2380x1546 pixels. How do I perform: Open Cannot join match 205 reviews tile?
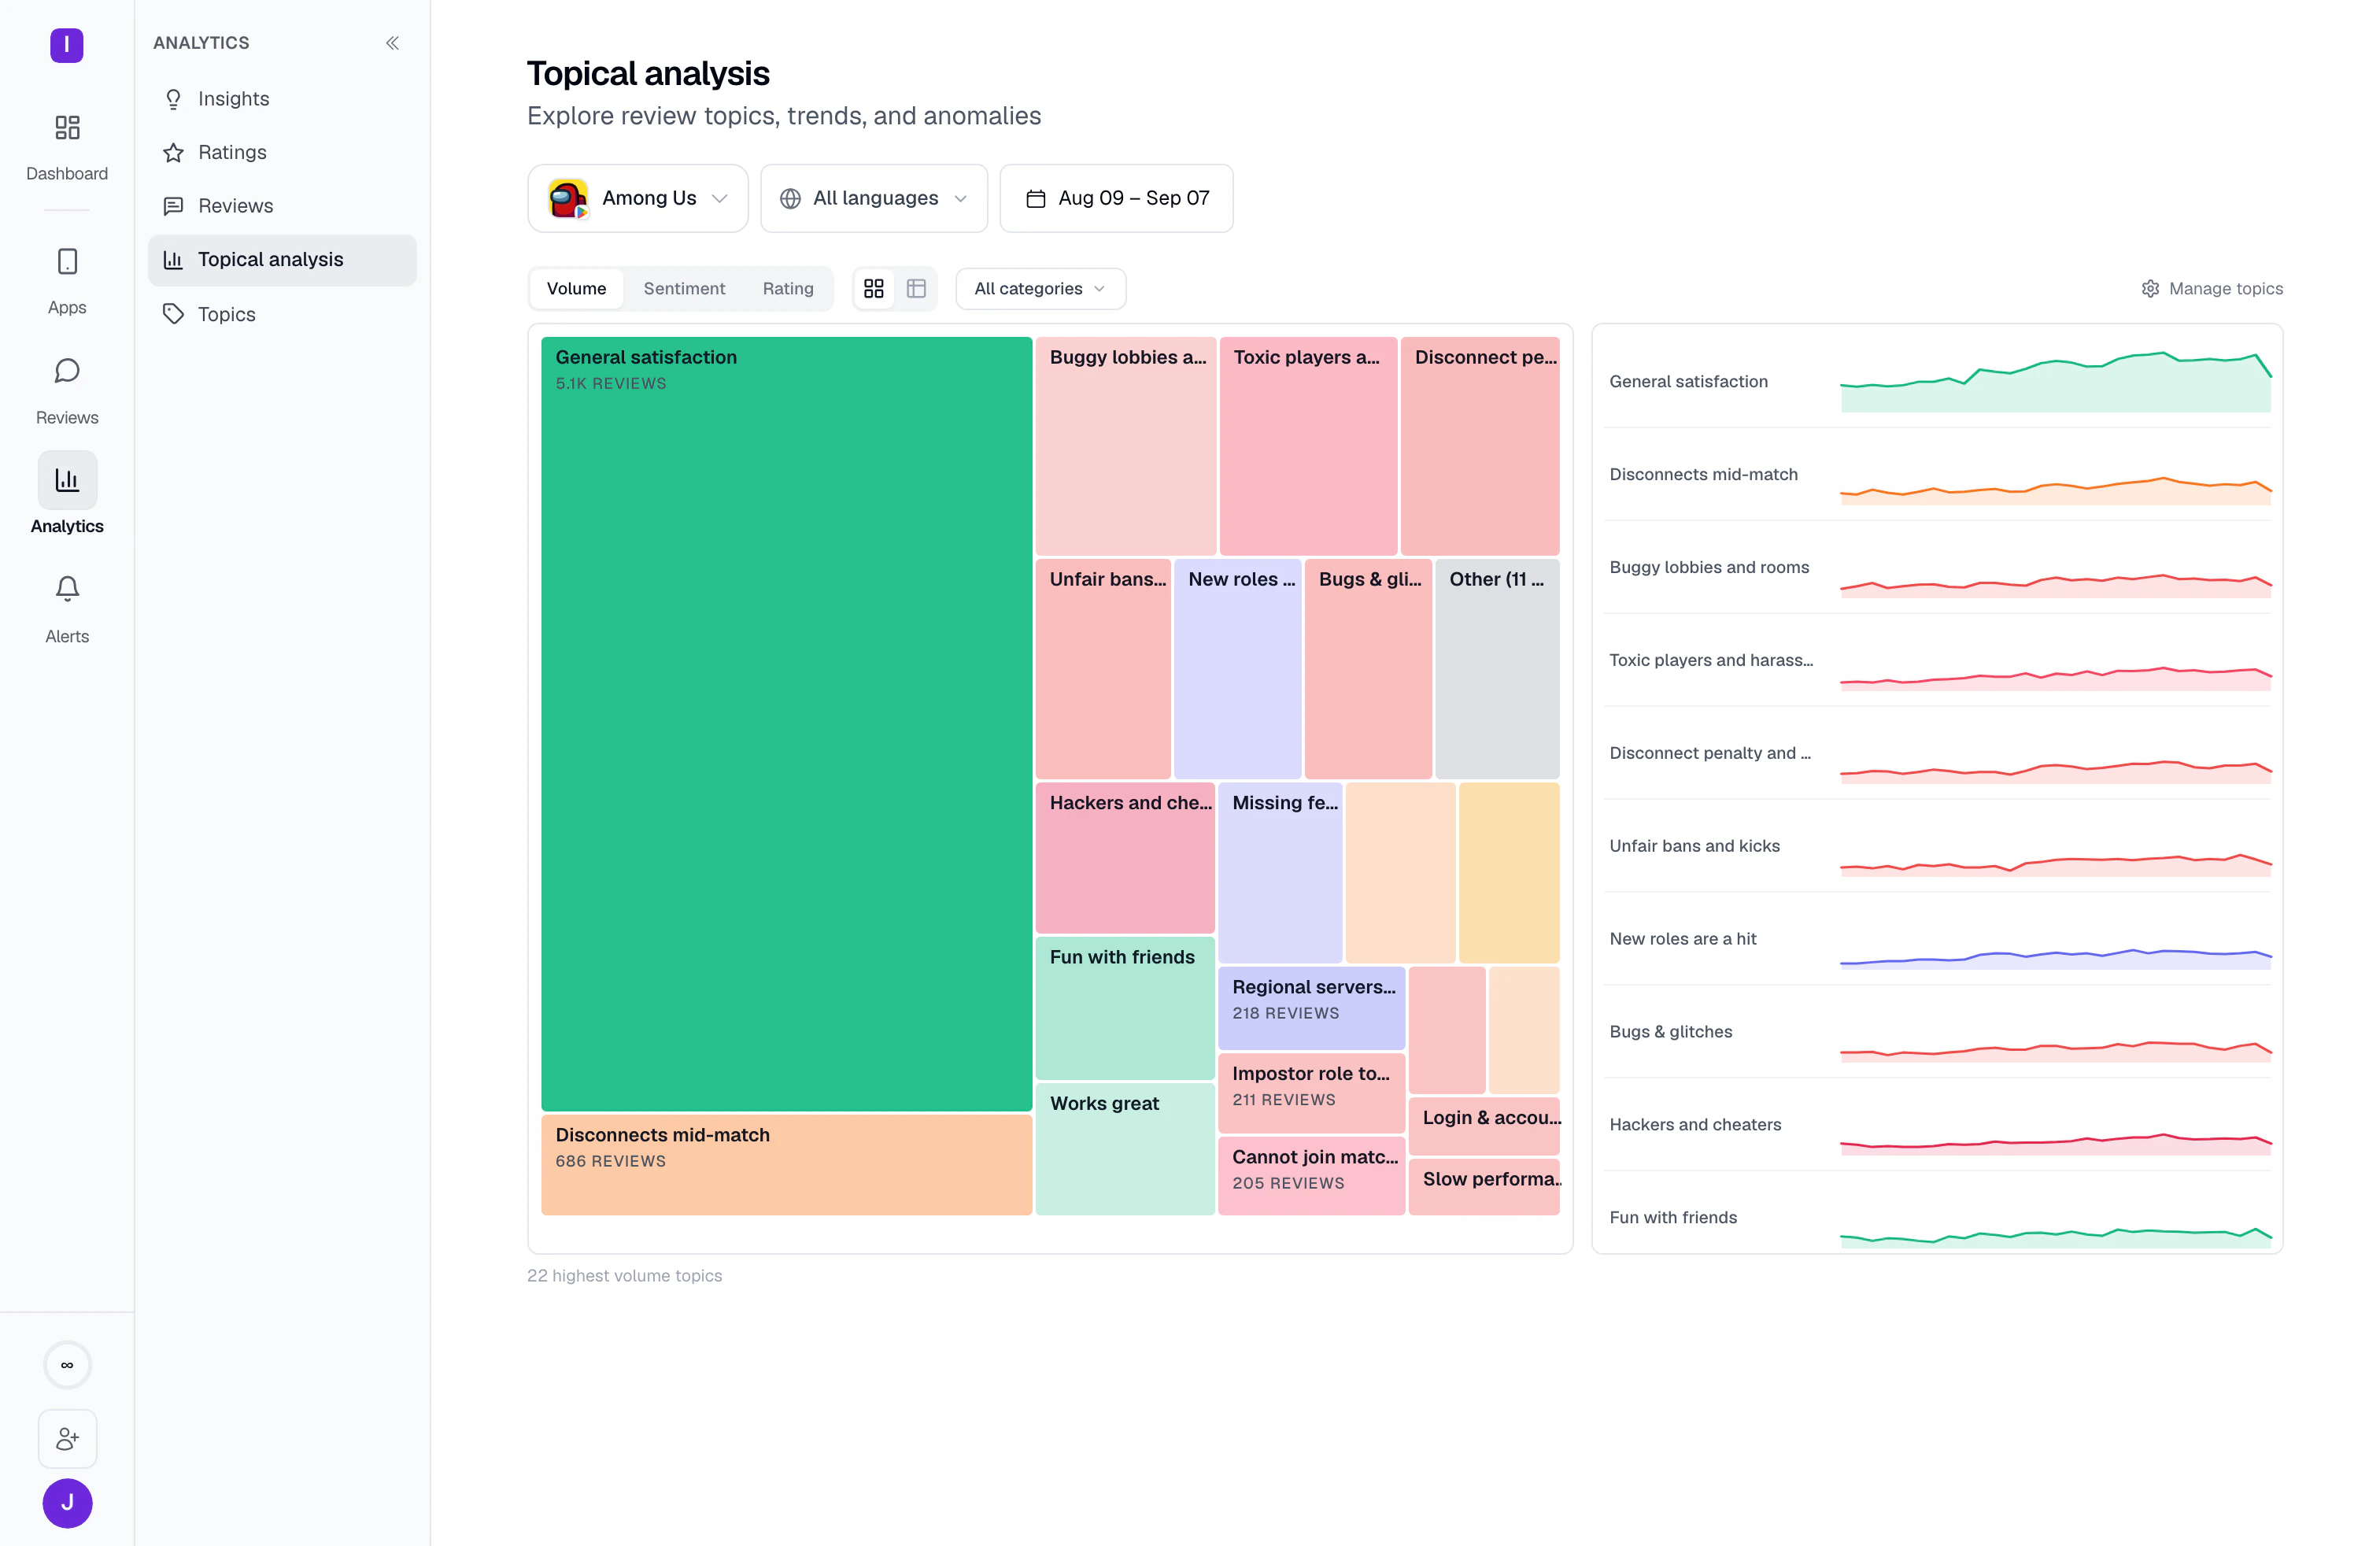coord(1311,1176)
